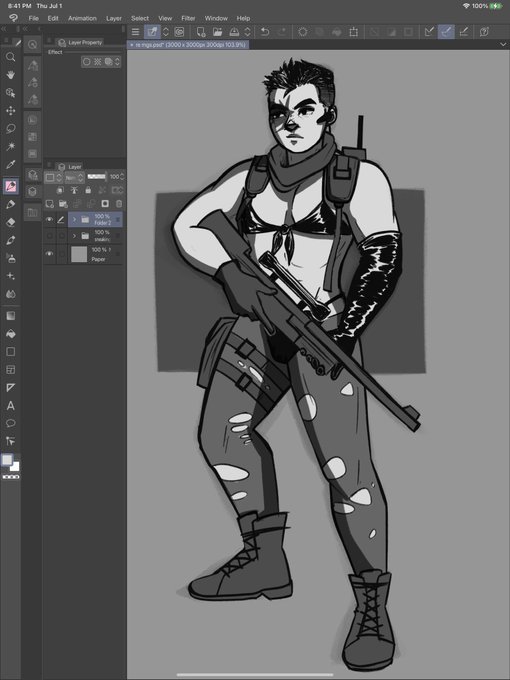Open the File menu

pos(33,18)
